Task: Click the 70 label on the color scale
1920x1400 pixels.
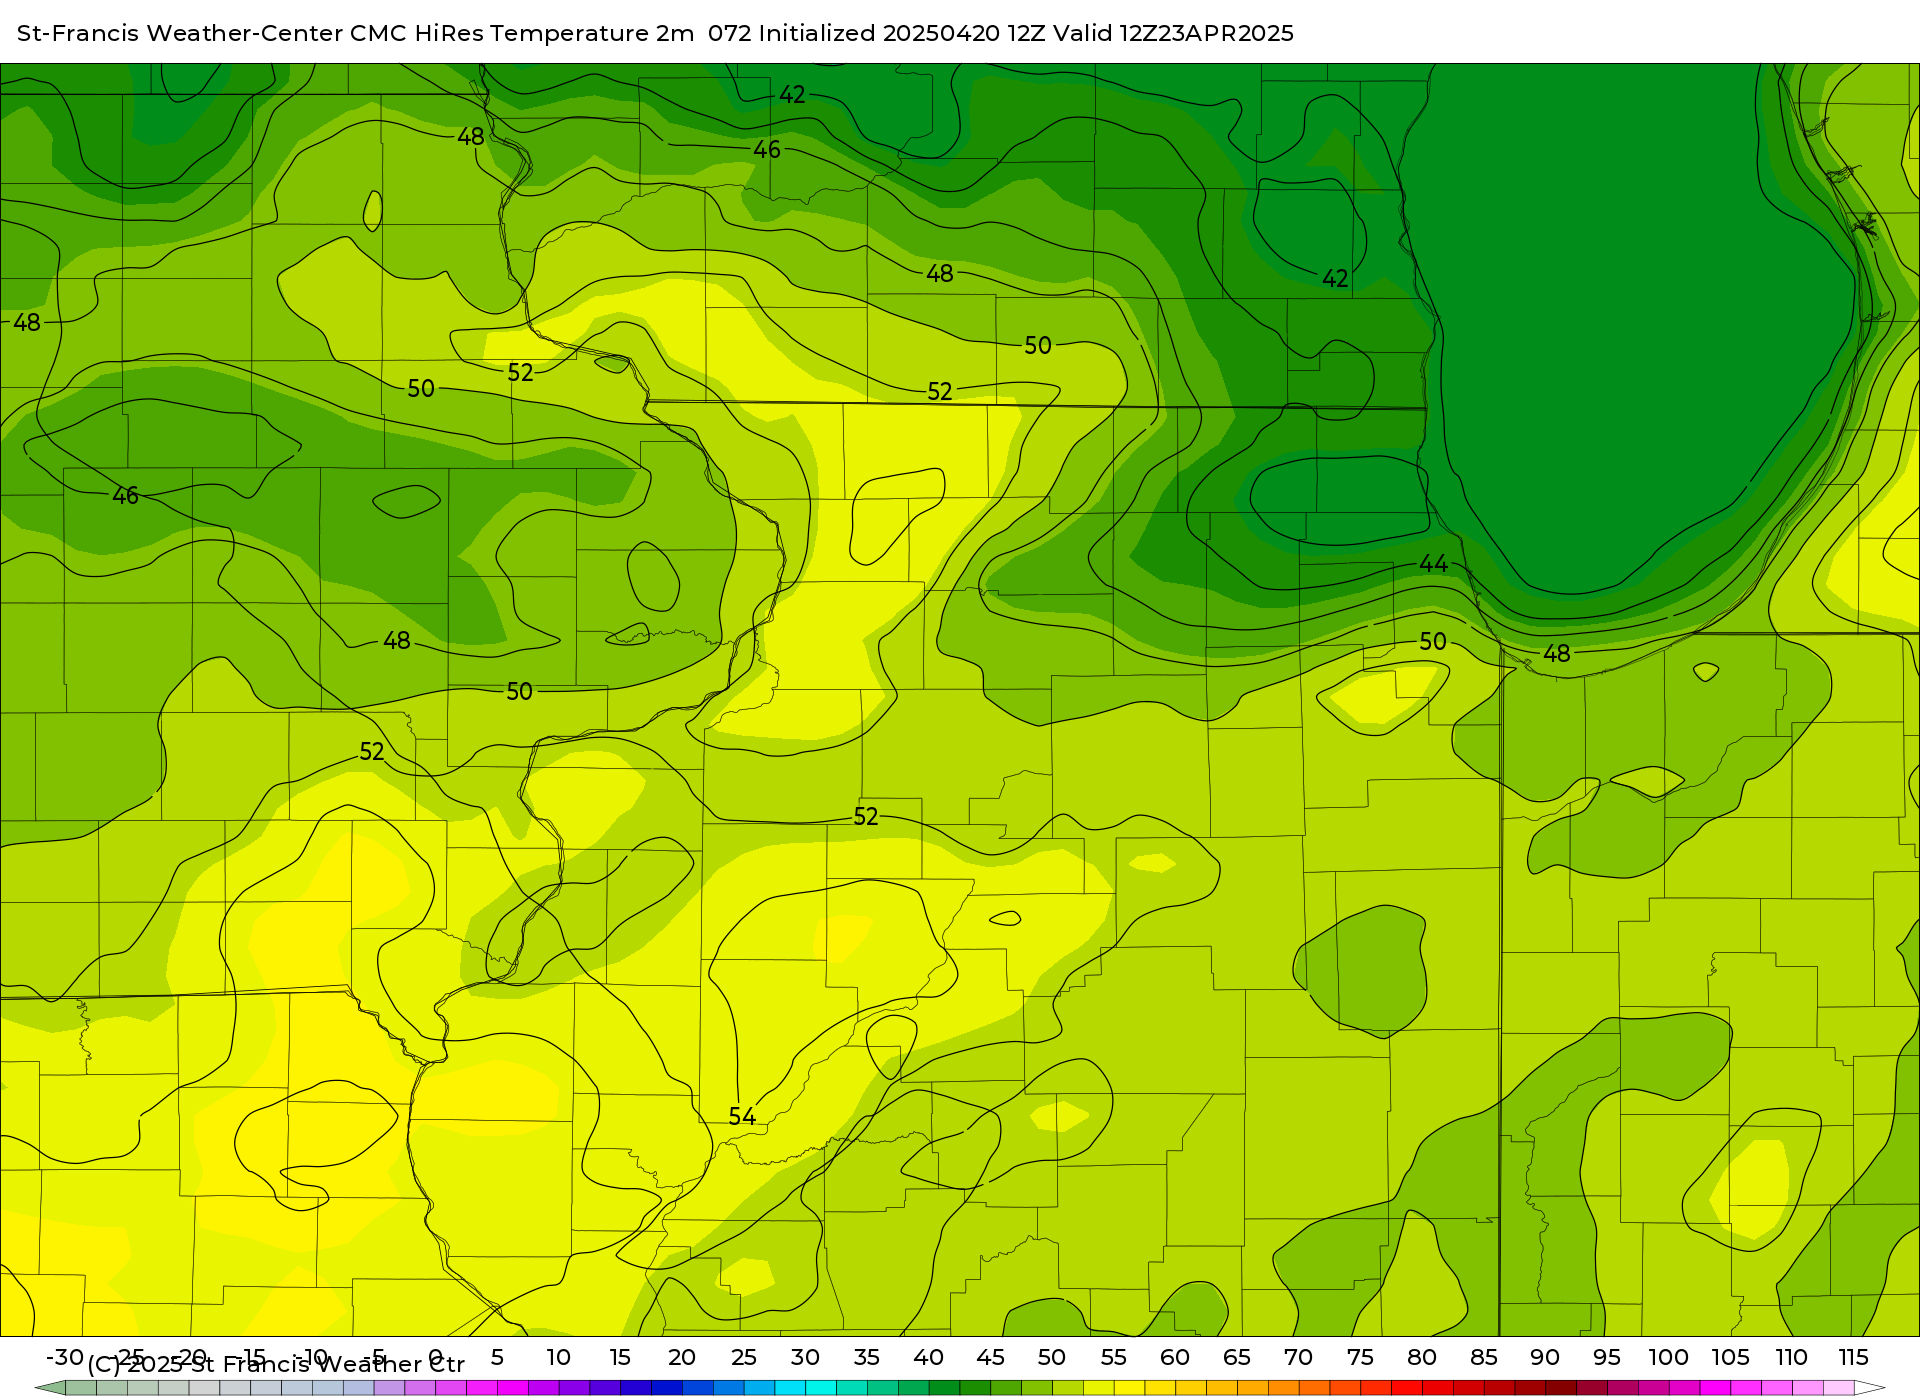Action: click(x=1298, y=1357)
